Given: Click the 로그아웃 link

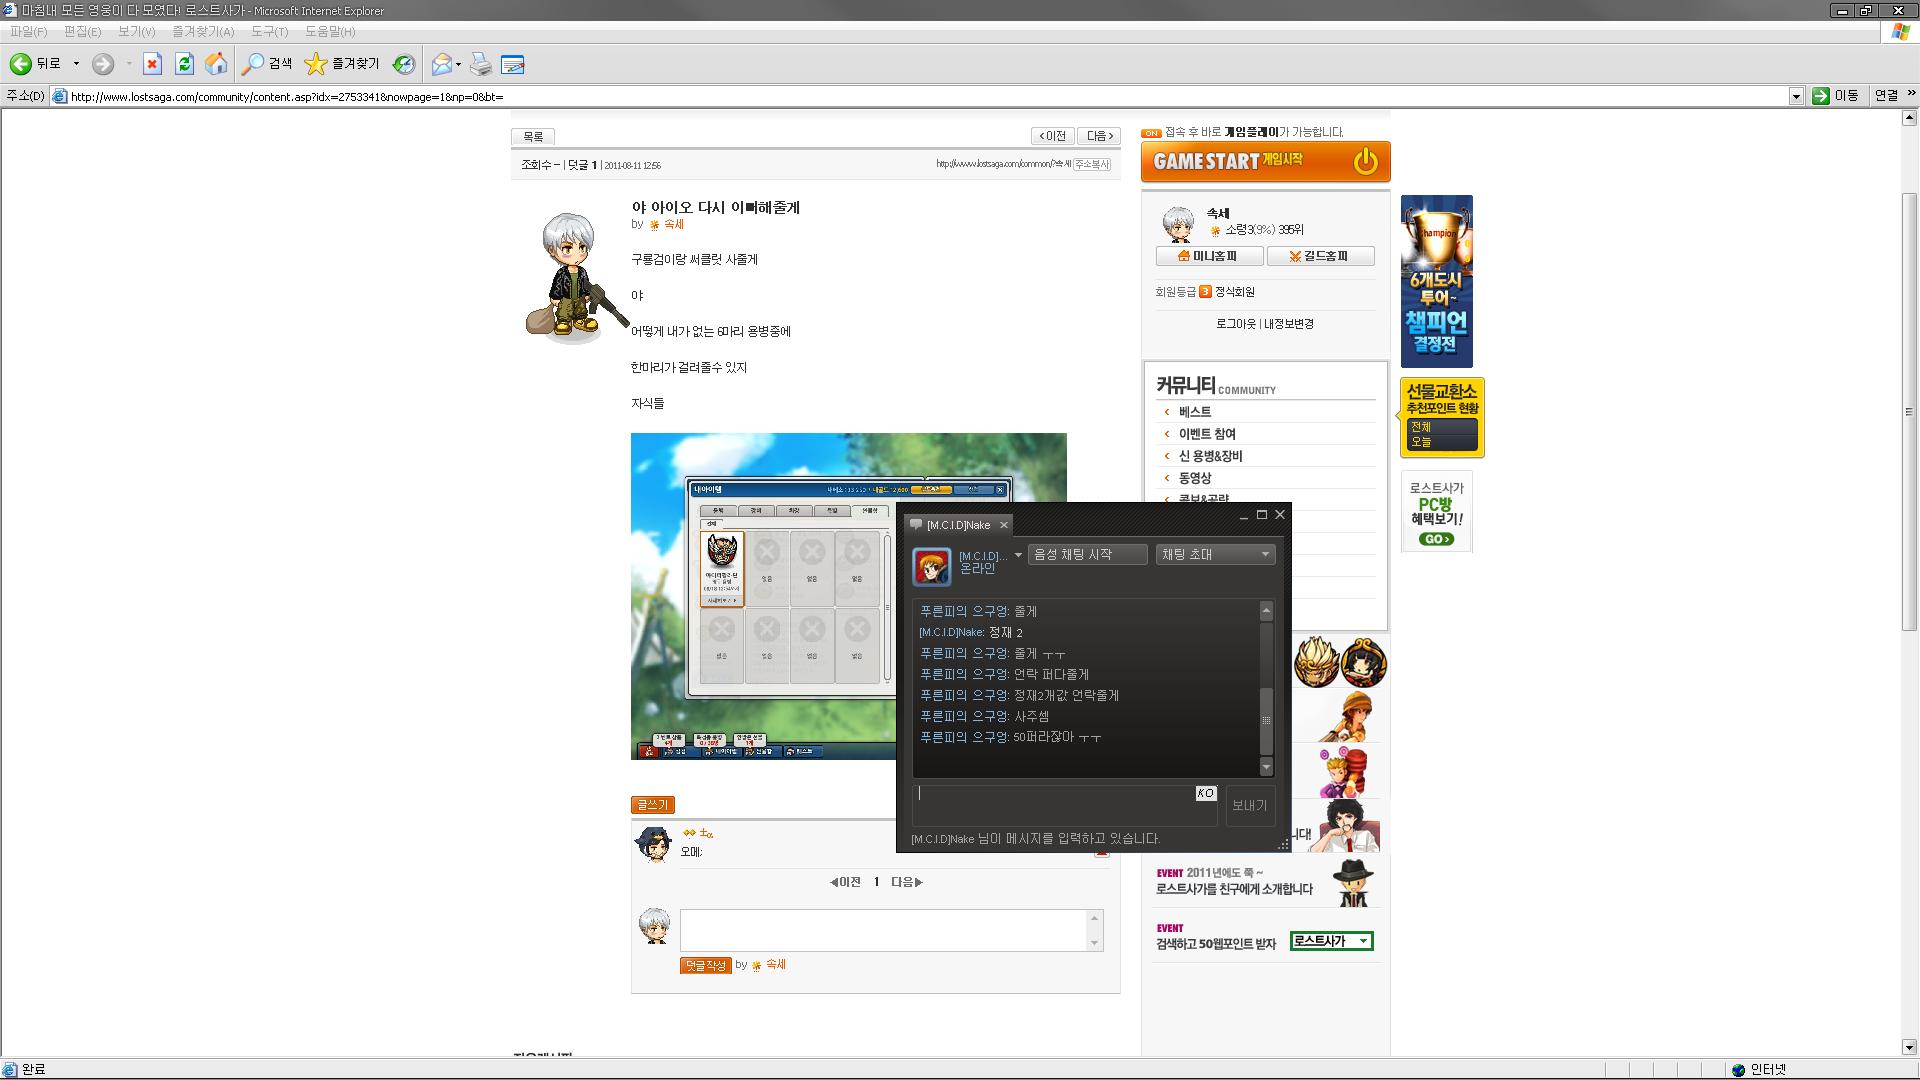Looking at the screenshot, I should click(1236, 324).
